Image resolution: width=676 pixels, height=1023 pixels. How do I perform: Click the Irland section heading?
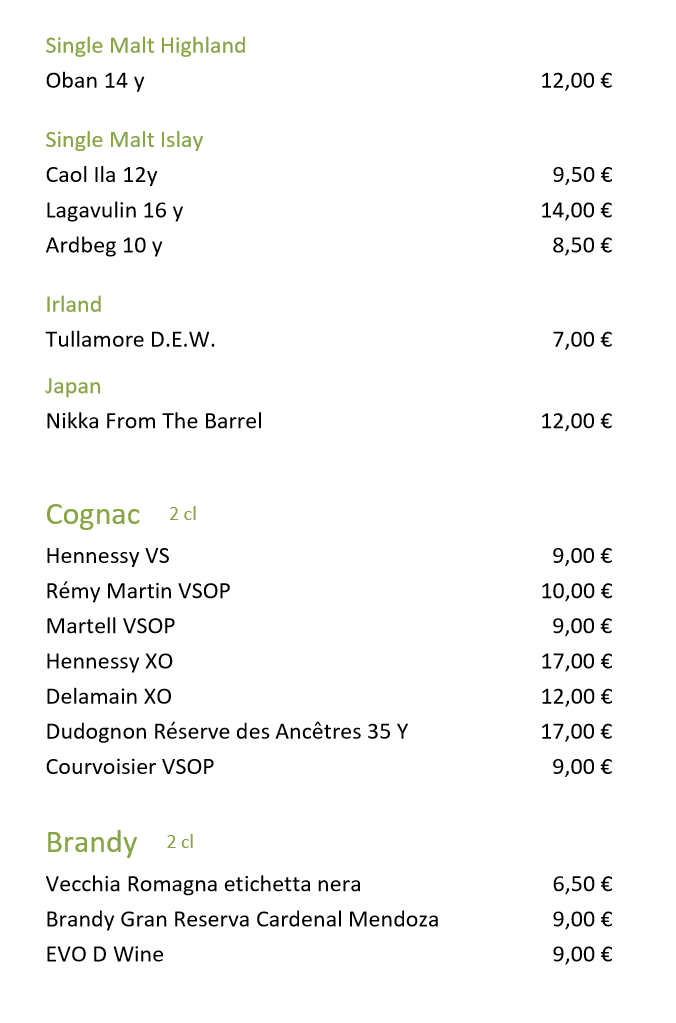point(73,304)
